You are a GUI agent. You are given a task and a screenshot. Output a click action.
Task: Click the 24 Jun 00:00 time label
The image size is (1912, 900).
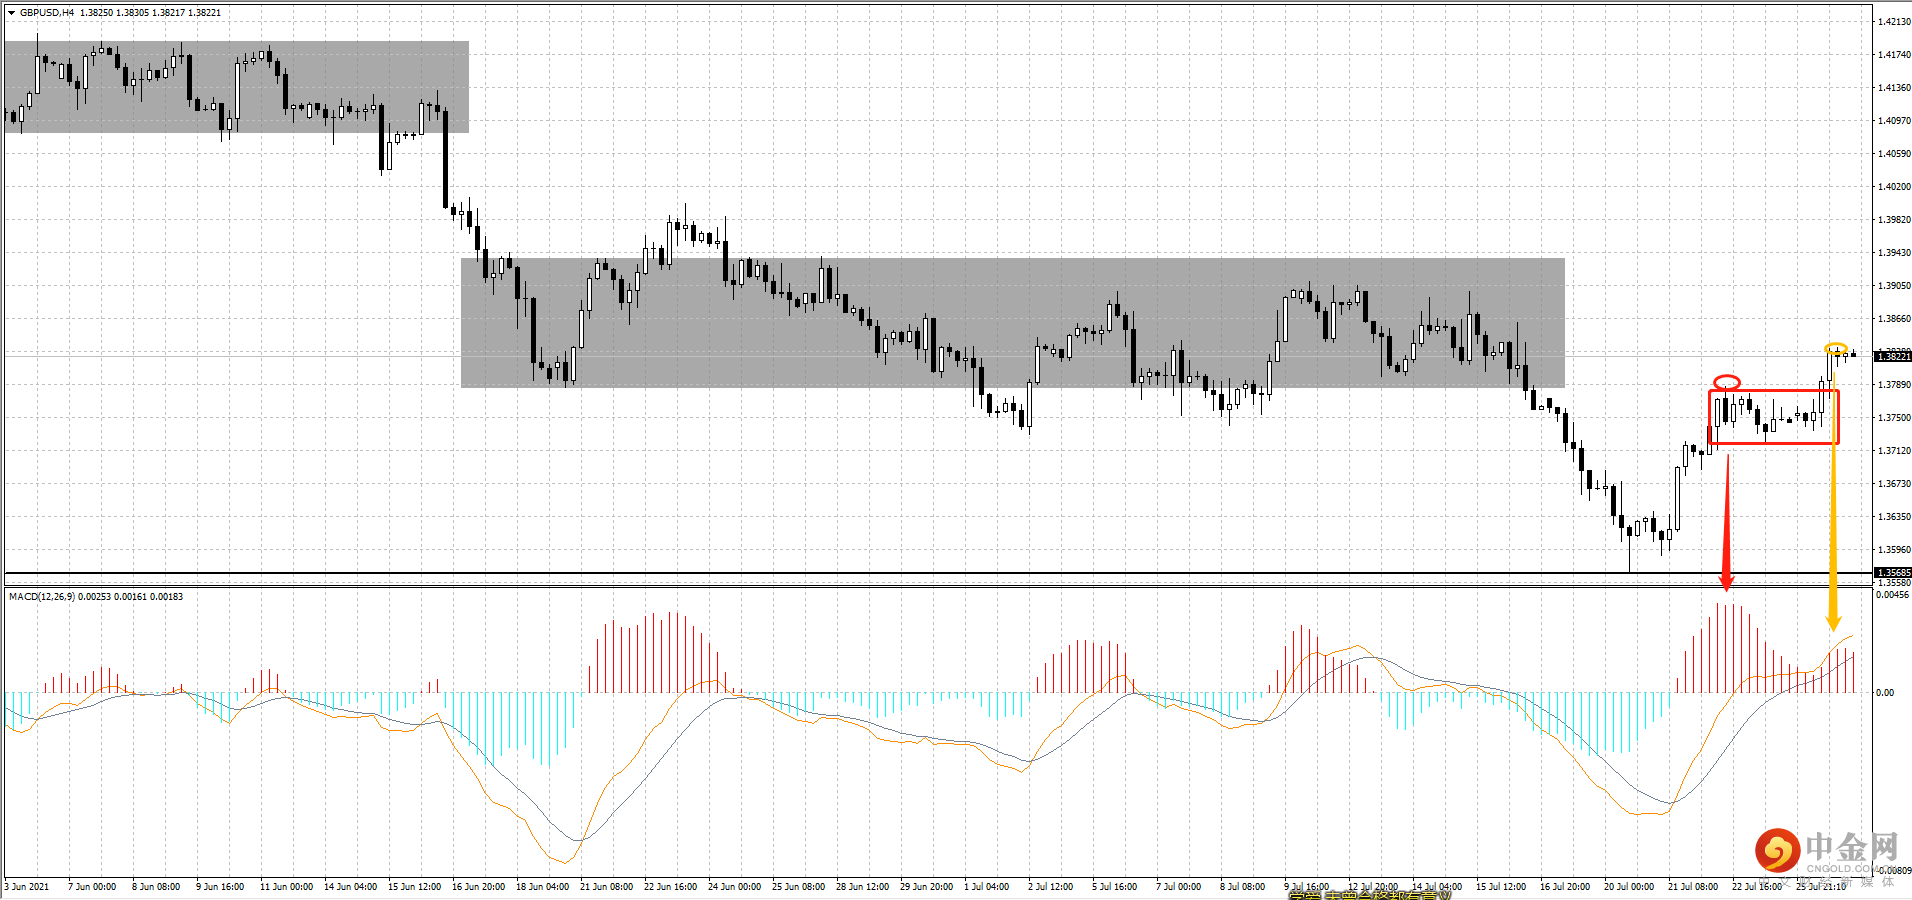coord(734,887)
